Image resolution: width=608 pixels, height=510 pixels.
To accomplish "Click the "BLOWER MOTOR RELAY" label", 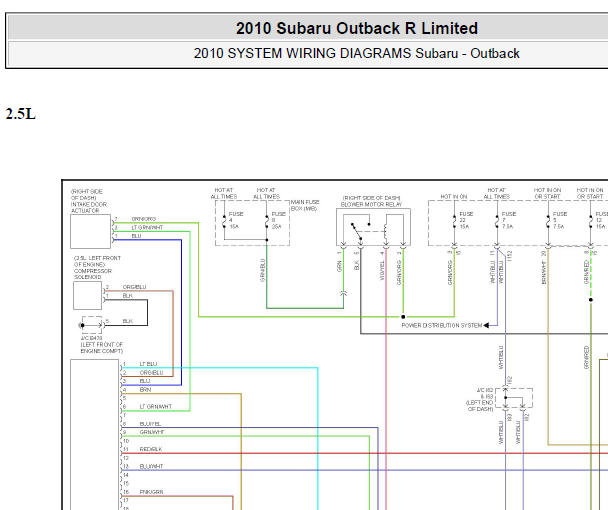I will (371, 204).
